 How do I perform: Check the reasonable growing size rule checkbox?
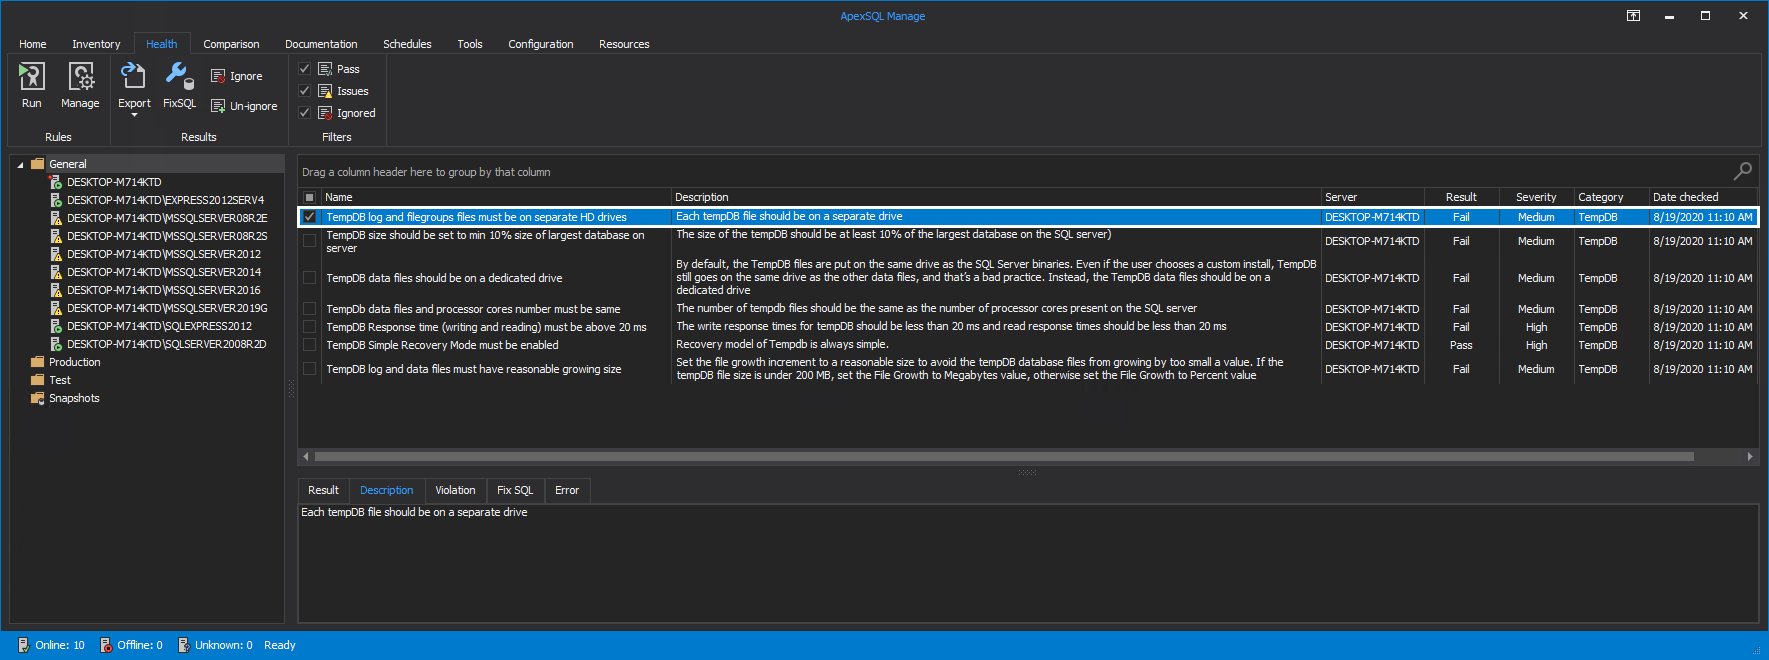pyautogui.click(x=310, y=369)
